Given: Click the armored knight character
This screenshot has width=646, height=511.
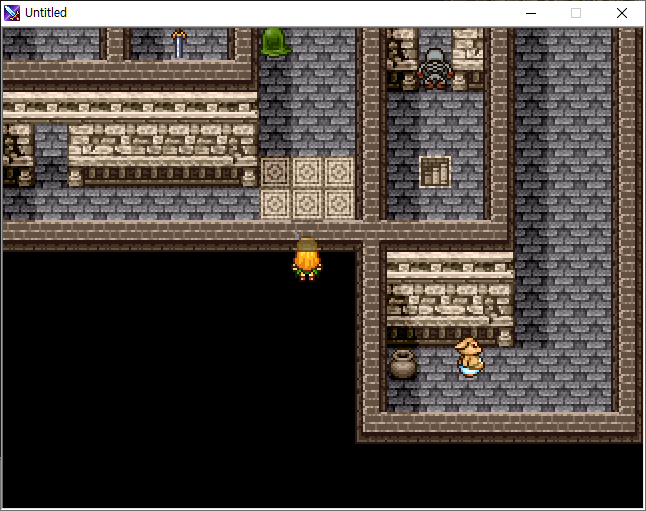Looking at the screenshot, I should pos(435,68).
